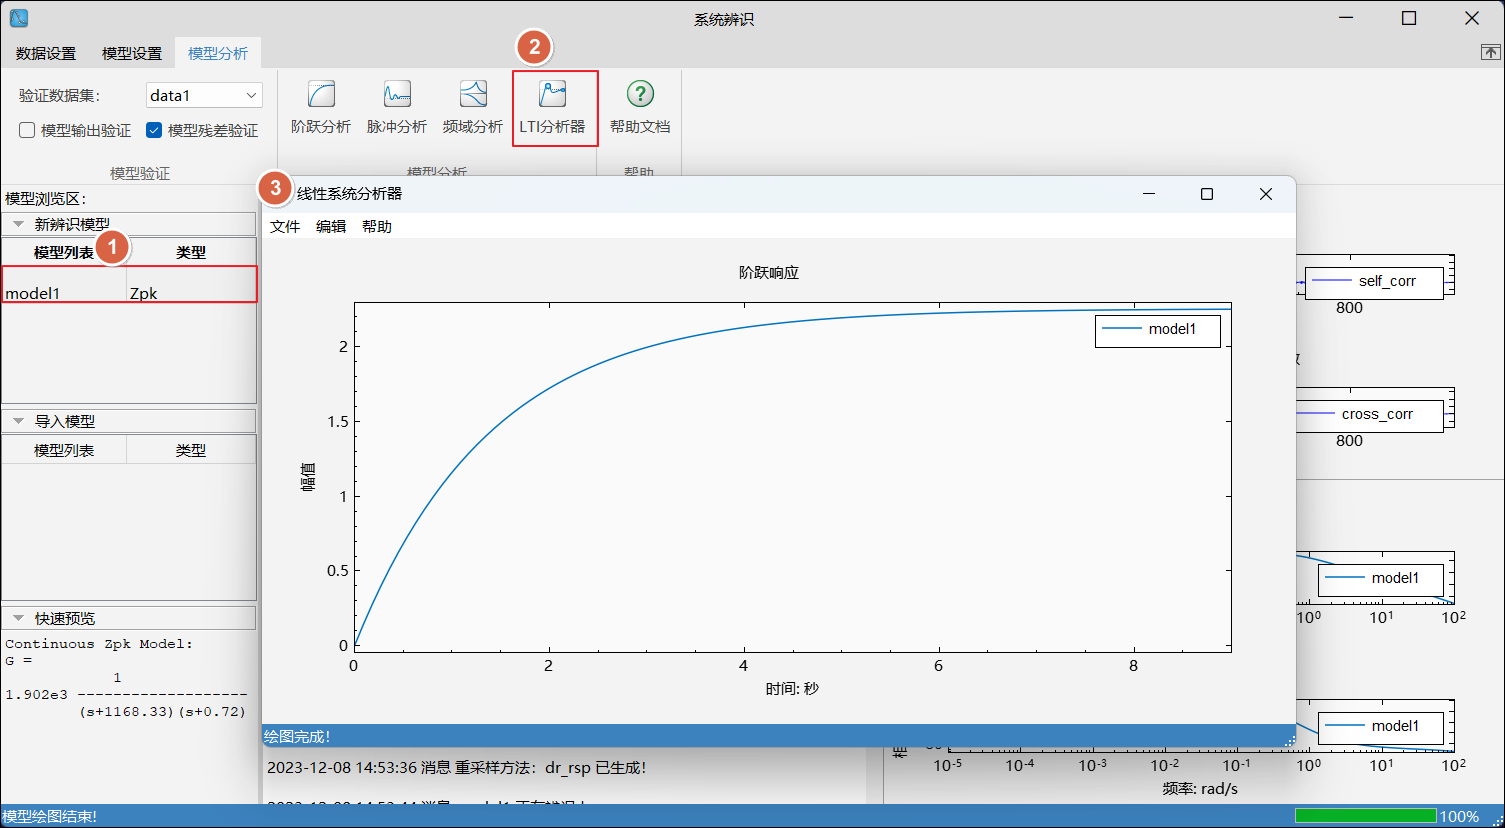The height and width of the screenshot is (828, 1505).
Task: Collapse the 新辨识模型 section
Action: click(x=19, y=224)
